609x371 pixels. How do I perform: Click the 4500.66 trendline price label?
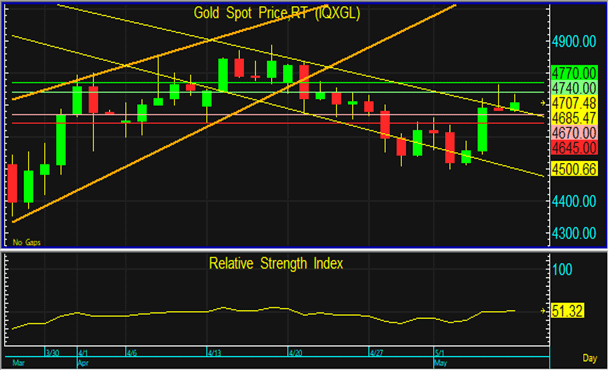pyautogui.click(x=574, y=169)
